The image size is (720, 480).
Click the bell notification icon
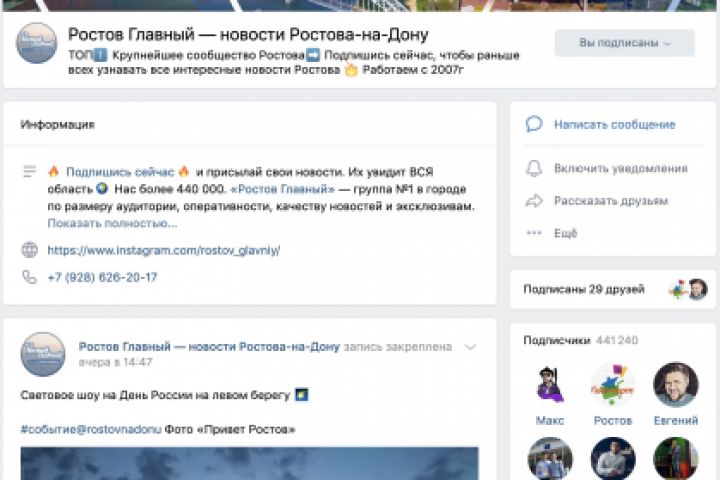[x=534, y=169]
